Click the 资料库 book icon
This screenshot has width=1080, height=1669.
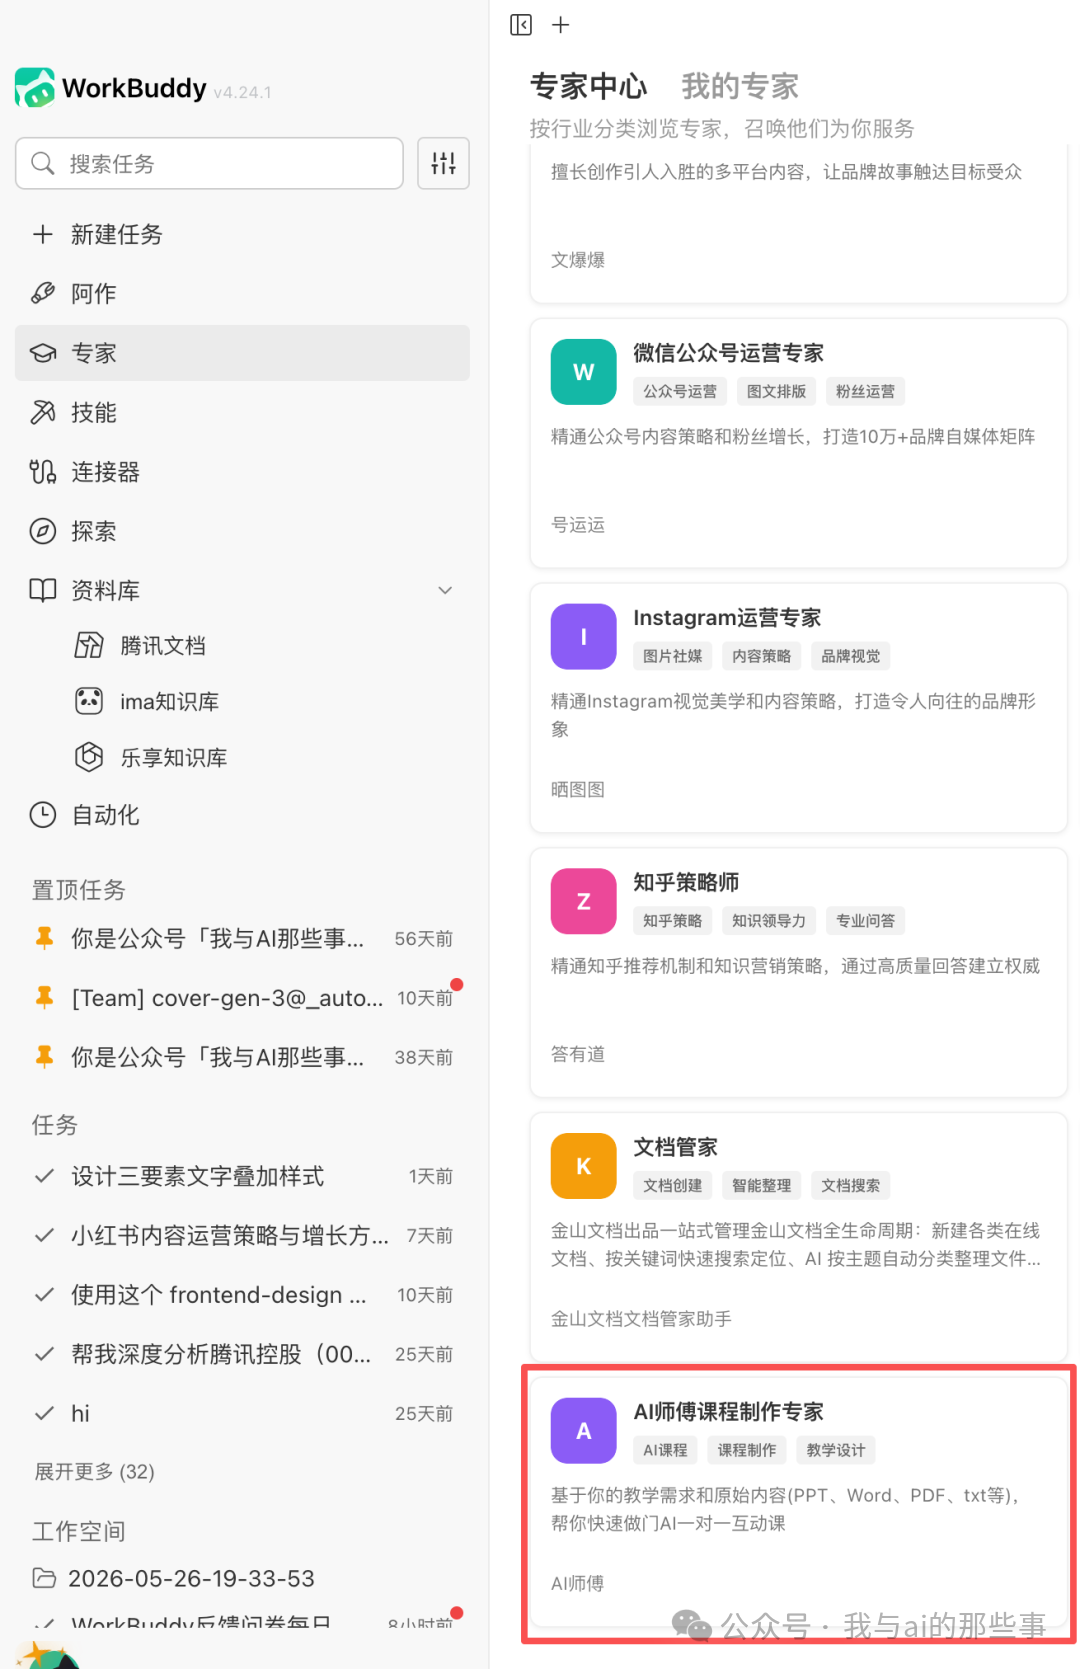coord(42,590)
